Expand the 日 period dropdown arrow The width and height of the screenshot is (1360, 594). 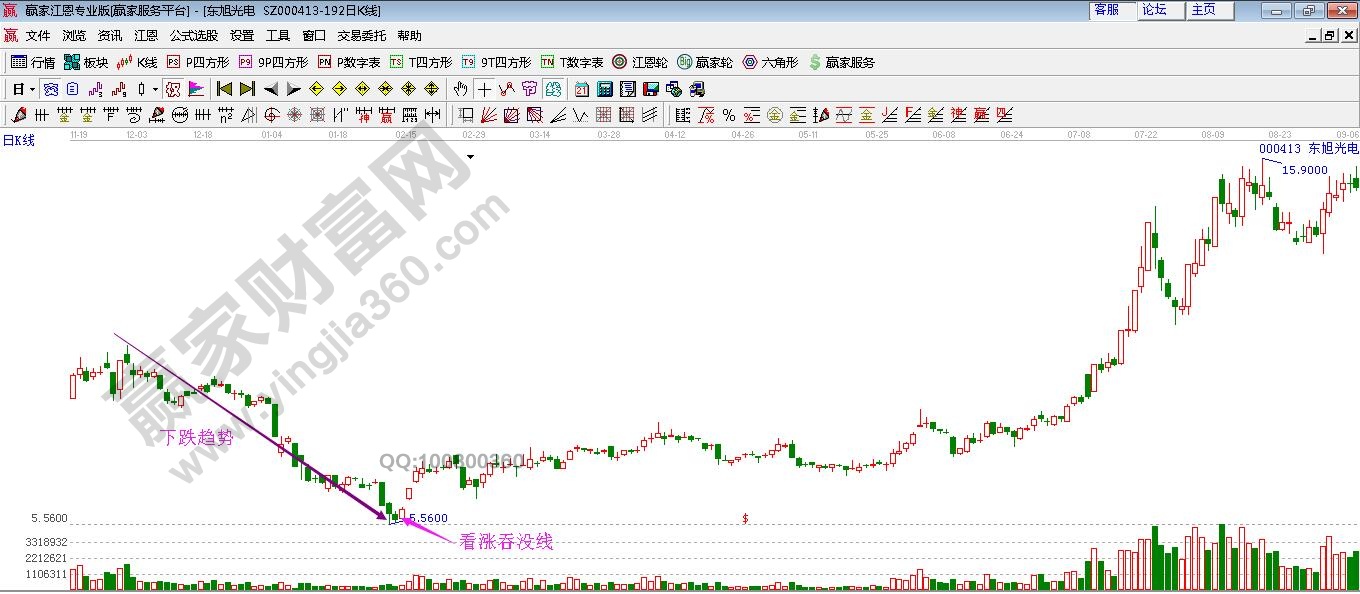click(x=32, y=89)
